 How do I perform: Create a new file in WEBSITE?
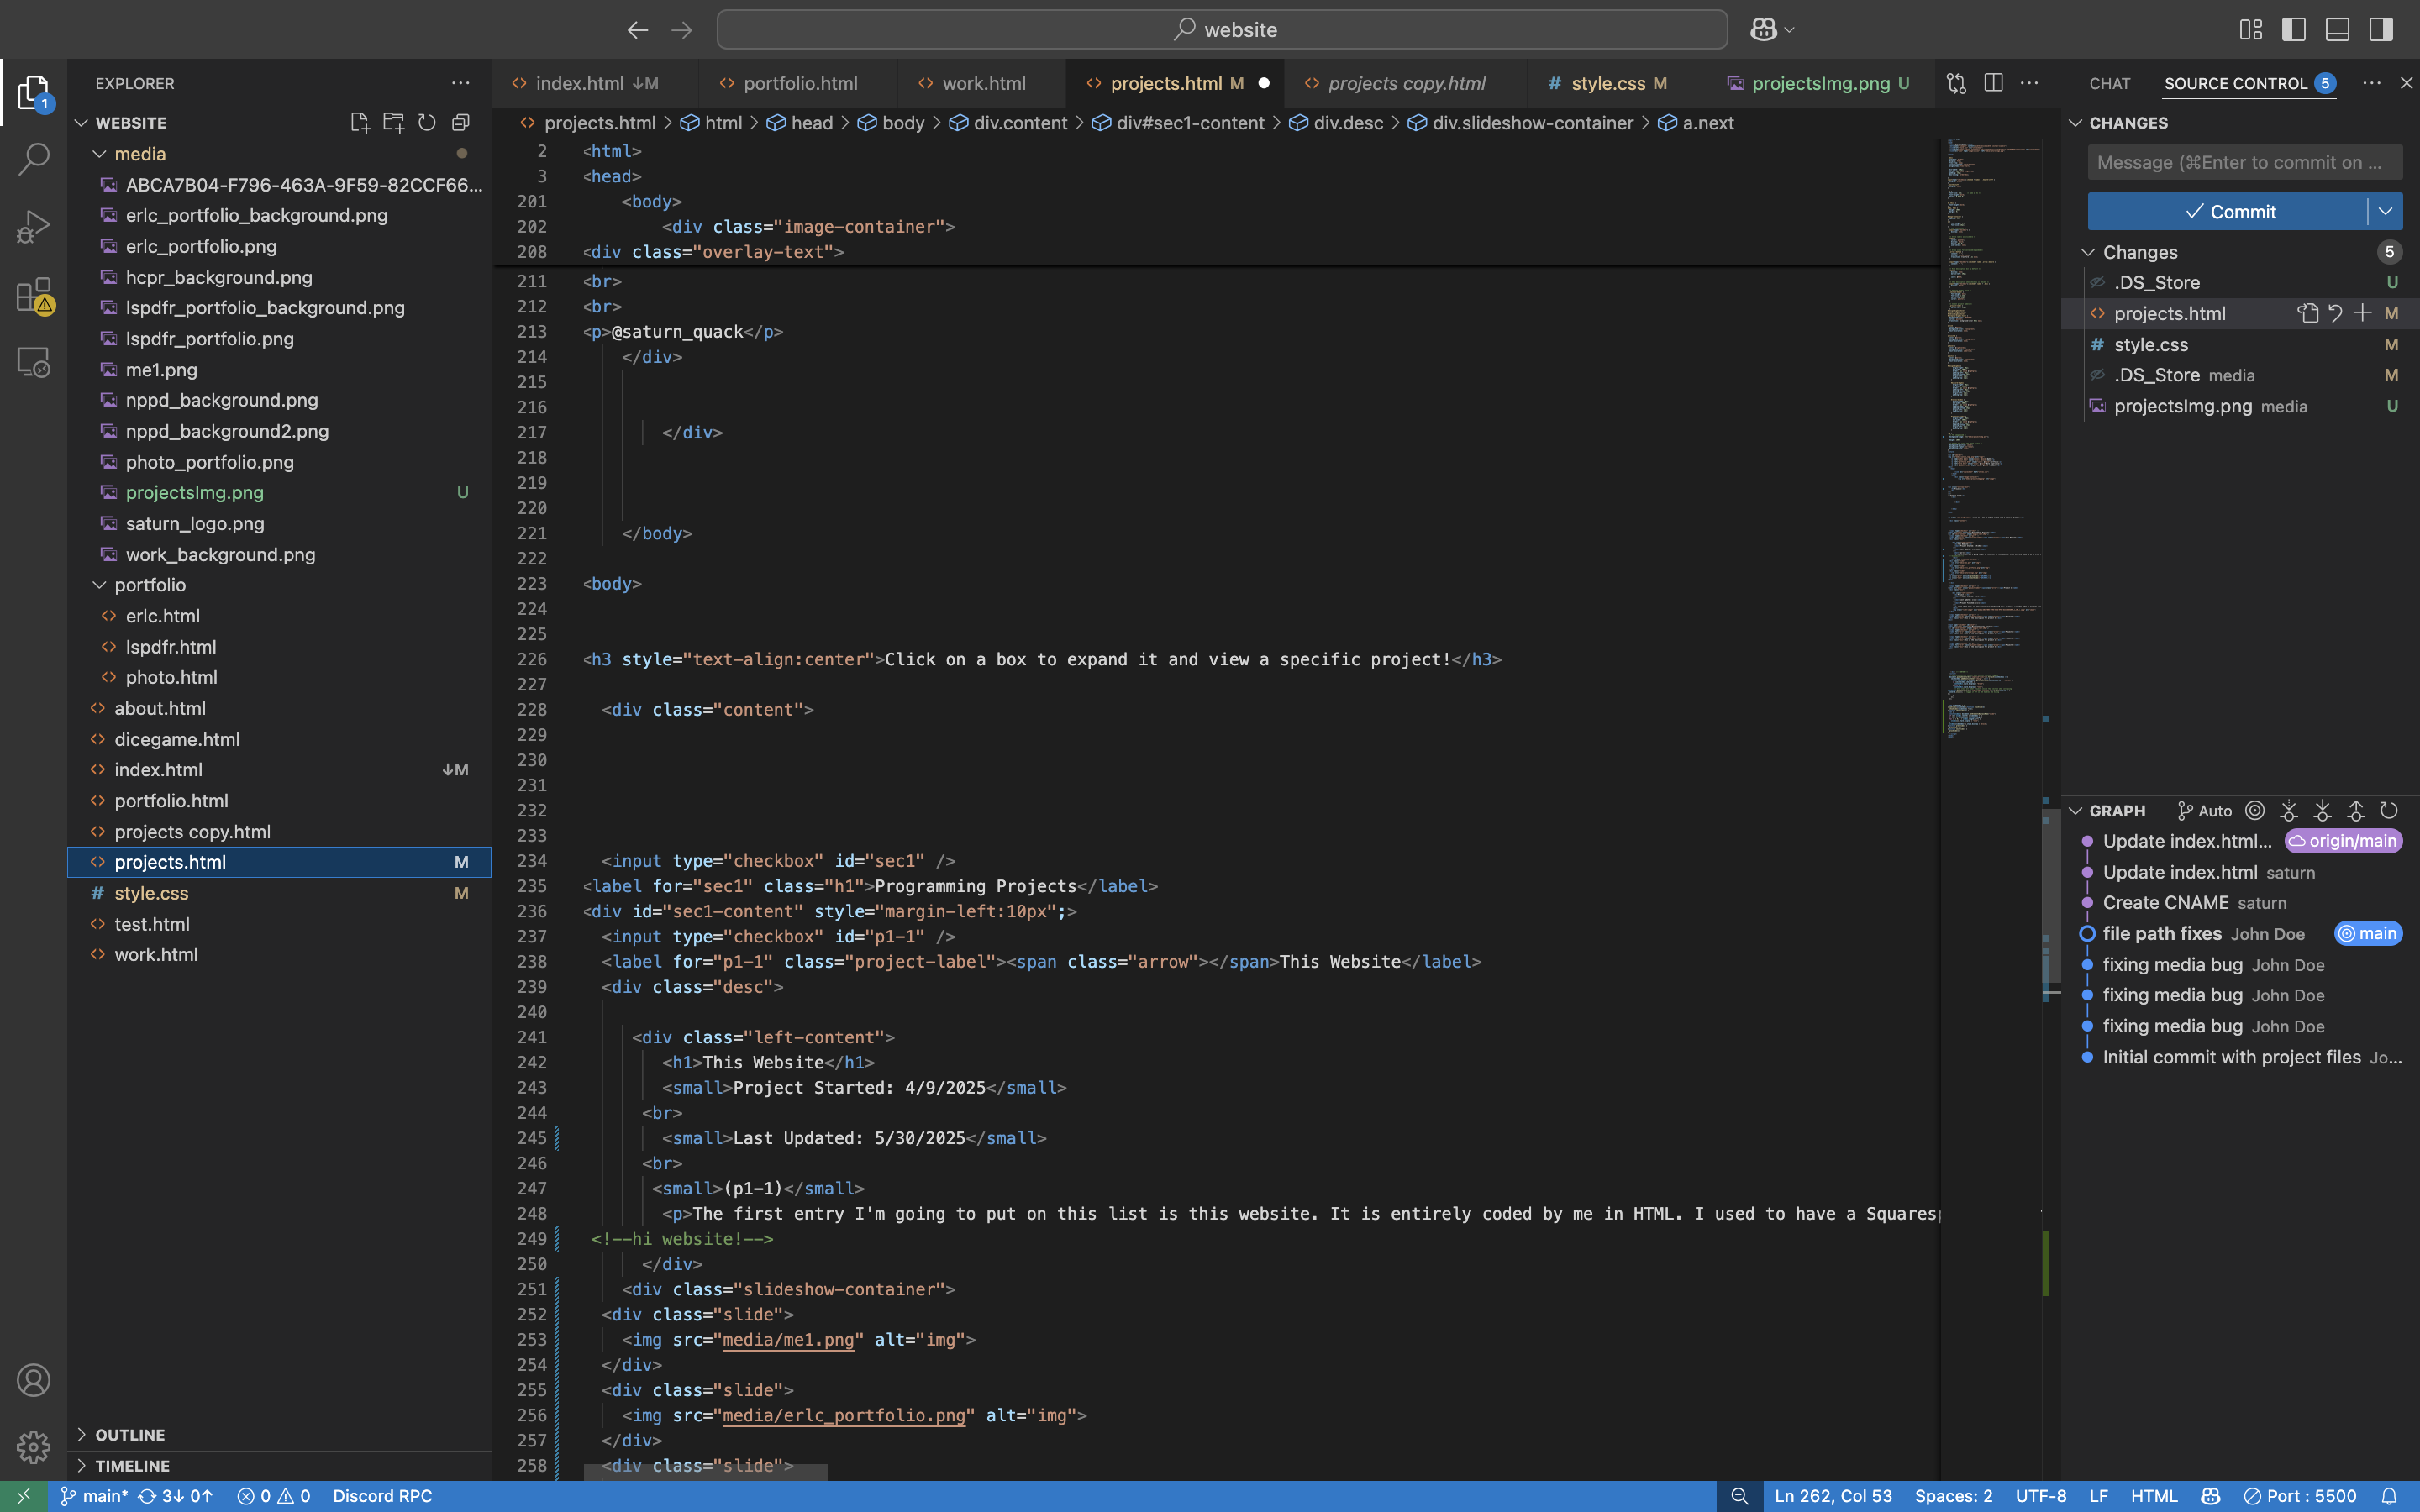click(x=360, y=122)
